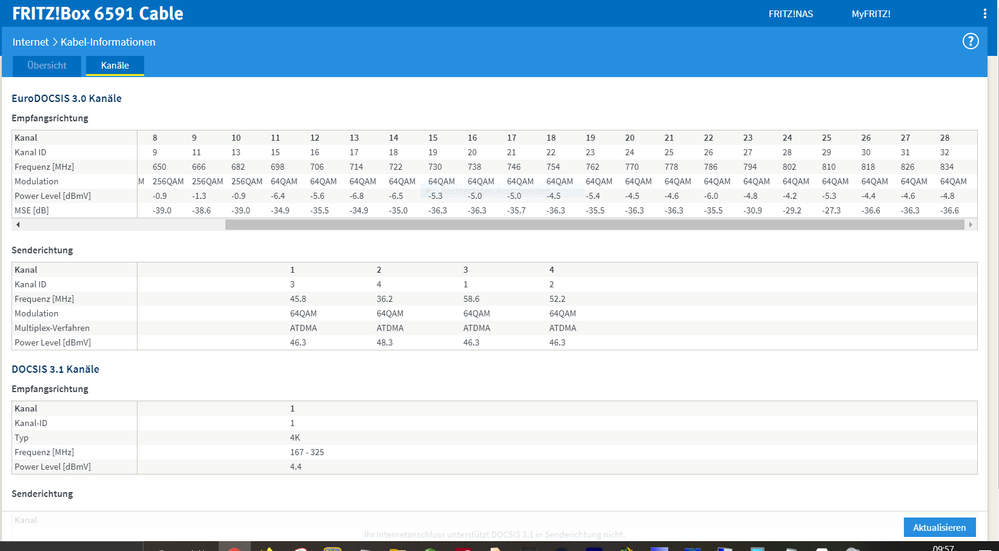The image size is (999, 551).
Task: Click the 666 MHz frequency cell
Action: [199, 167]
